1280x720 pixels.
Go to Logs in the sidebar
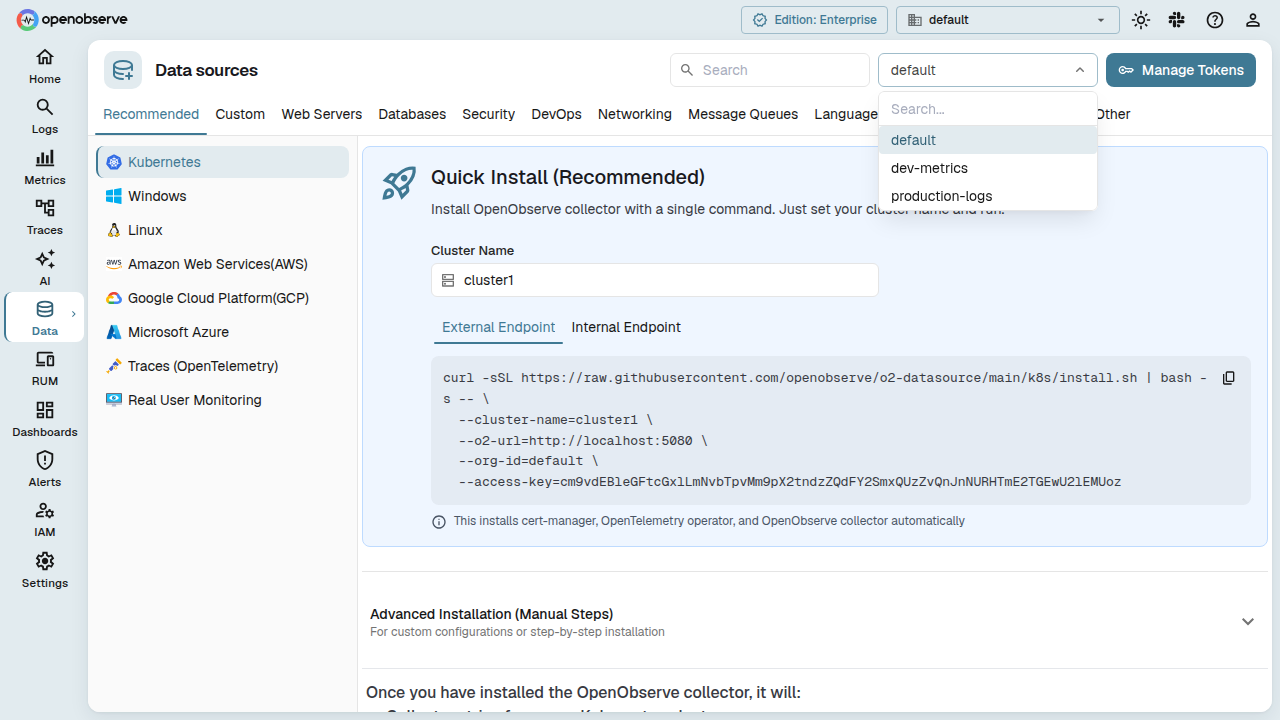point(45,116)
